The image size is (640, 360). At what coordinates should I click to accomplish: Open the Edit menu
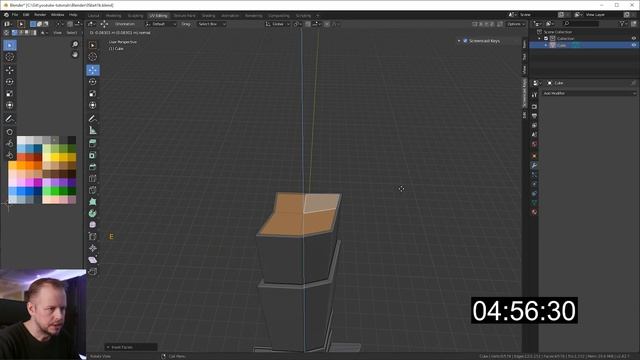(26, 15)
